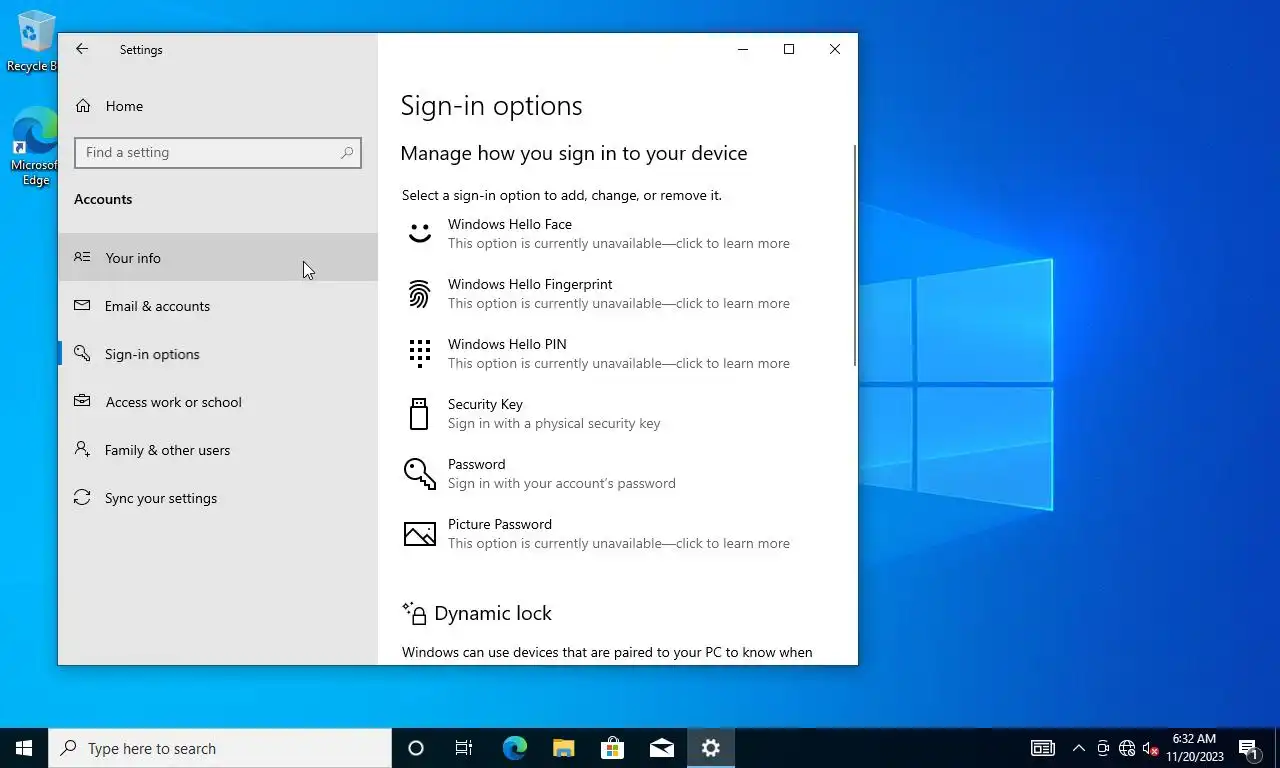This screenshot has height=768, width=1280.
Task: Open the clock and date flyout
Action: (1194, 748)
